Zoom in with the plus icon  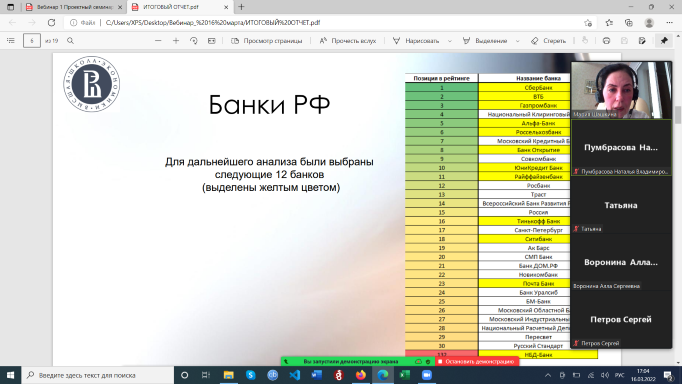pyautogui.click(x=176, y=40)
